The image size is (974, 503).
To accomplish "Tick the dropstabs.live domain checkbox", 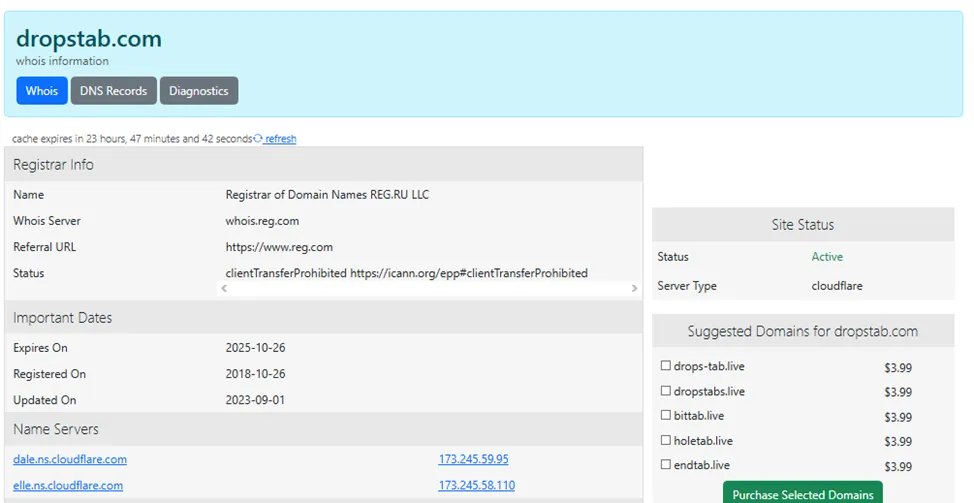I will [665, 391].
